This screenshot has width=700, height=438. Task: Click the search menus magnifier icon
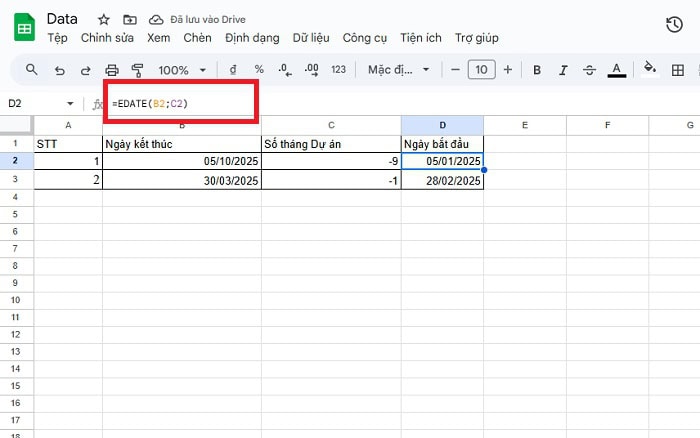tap(32, 70)
